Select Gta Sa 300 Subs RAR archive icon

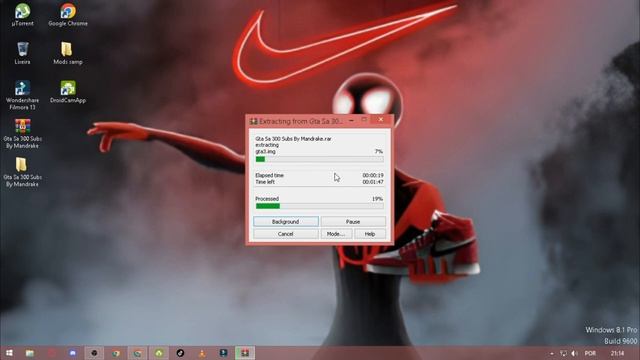click(22, 133)
